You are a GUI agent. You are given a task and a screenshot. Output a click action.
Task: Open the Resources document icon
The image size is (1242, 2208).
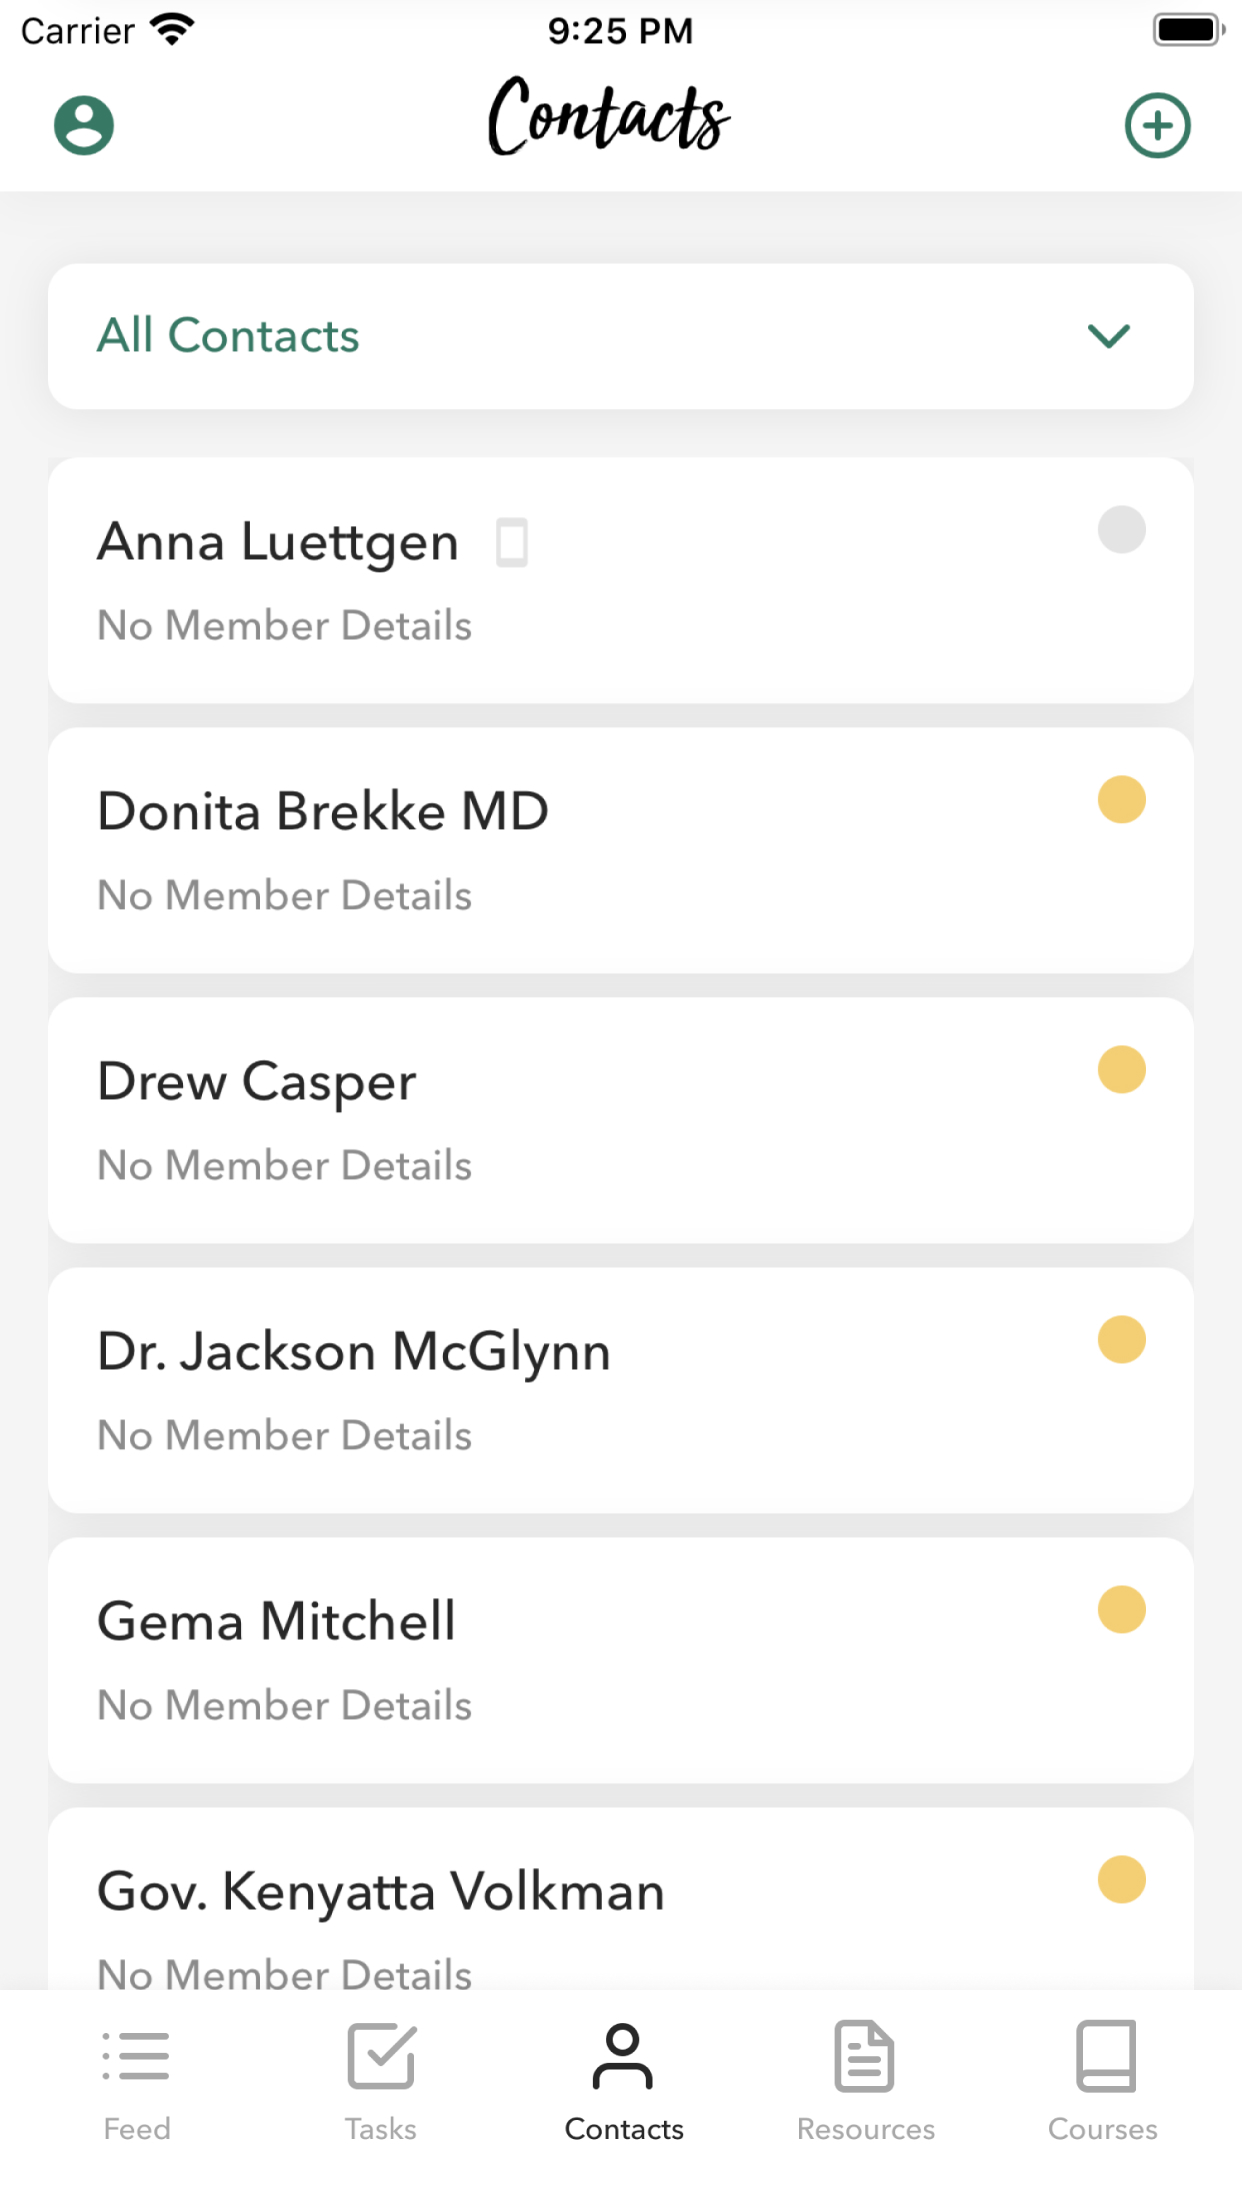tap(865, 2056)
